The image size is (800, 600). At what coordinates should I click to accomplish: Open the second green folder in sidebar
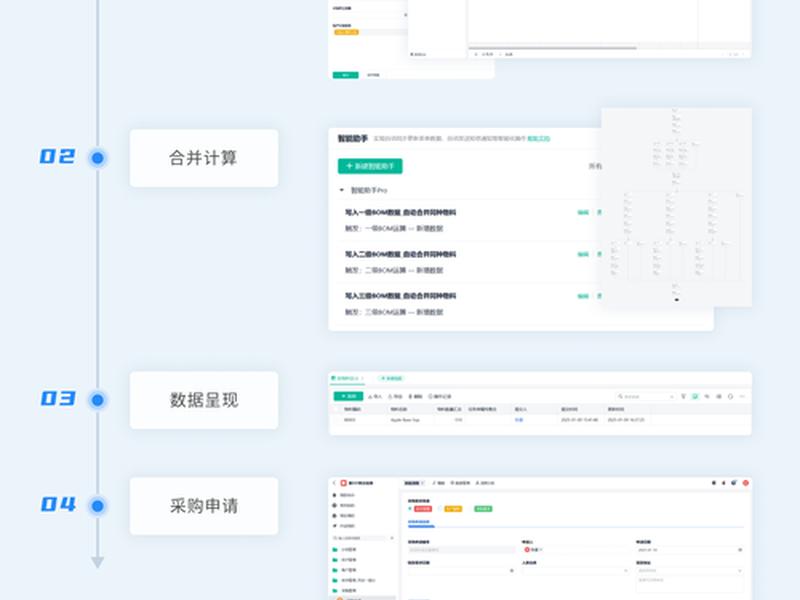point(345,560)
